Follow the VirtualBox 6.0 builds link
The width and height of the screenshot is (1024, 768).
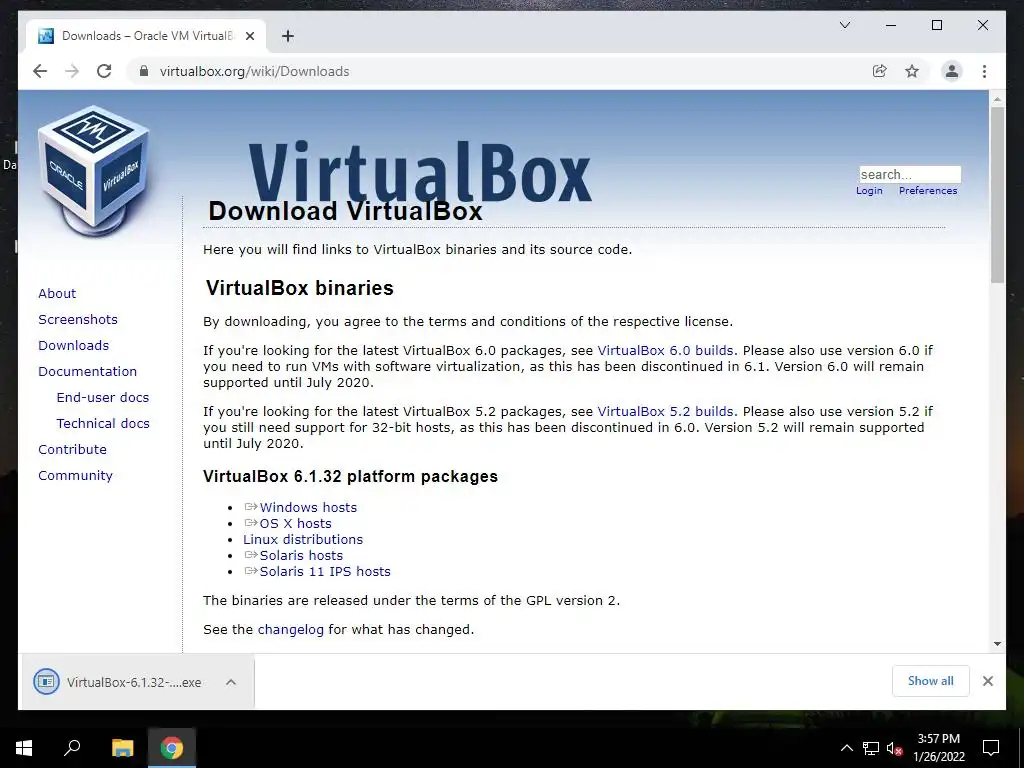pyautogui.click(x=665, y=351)
